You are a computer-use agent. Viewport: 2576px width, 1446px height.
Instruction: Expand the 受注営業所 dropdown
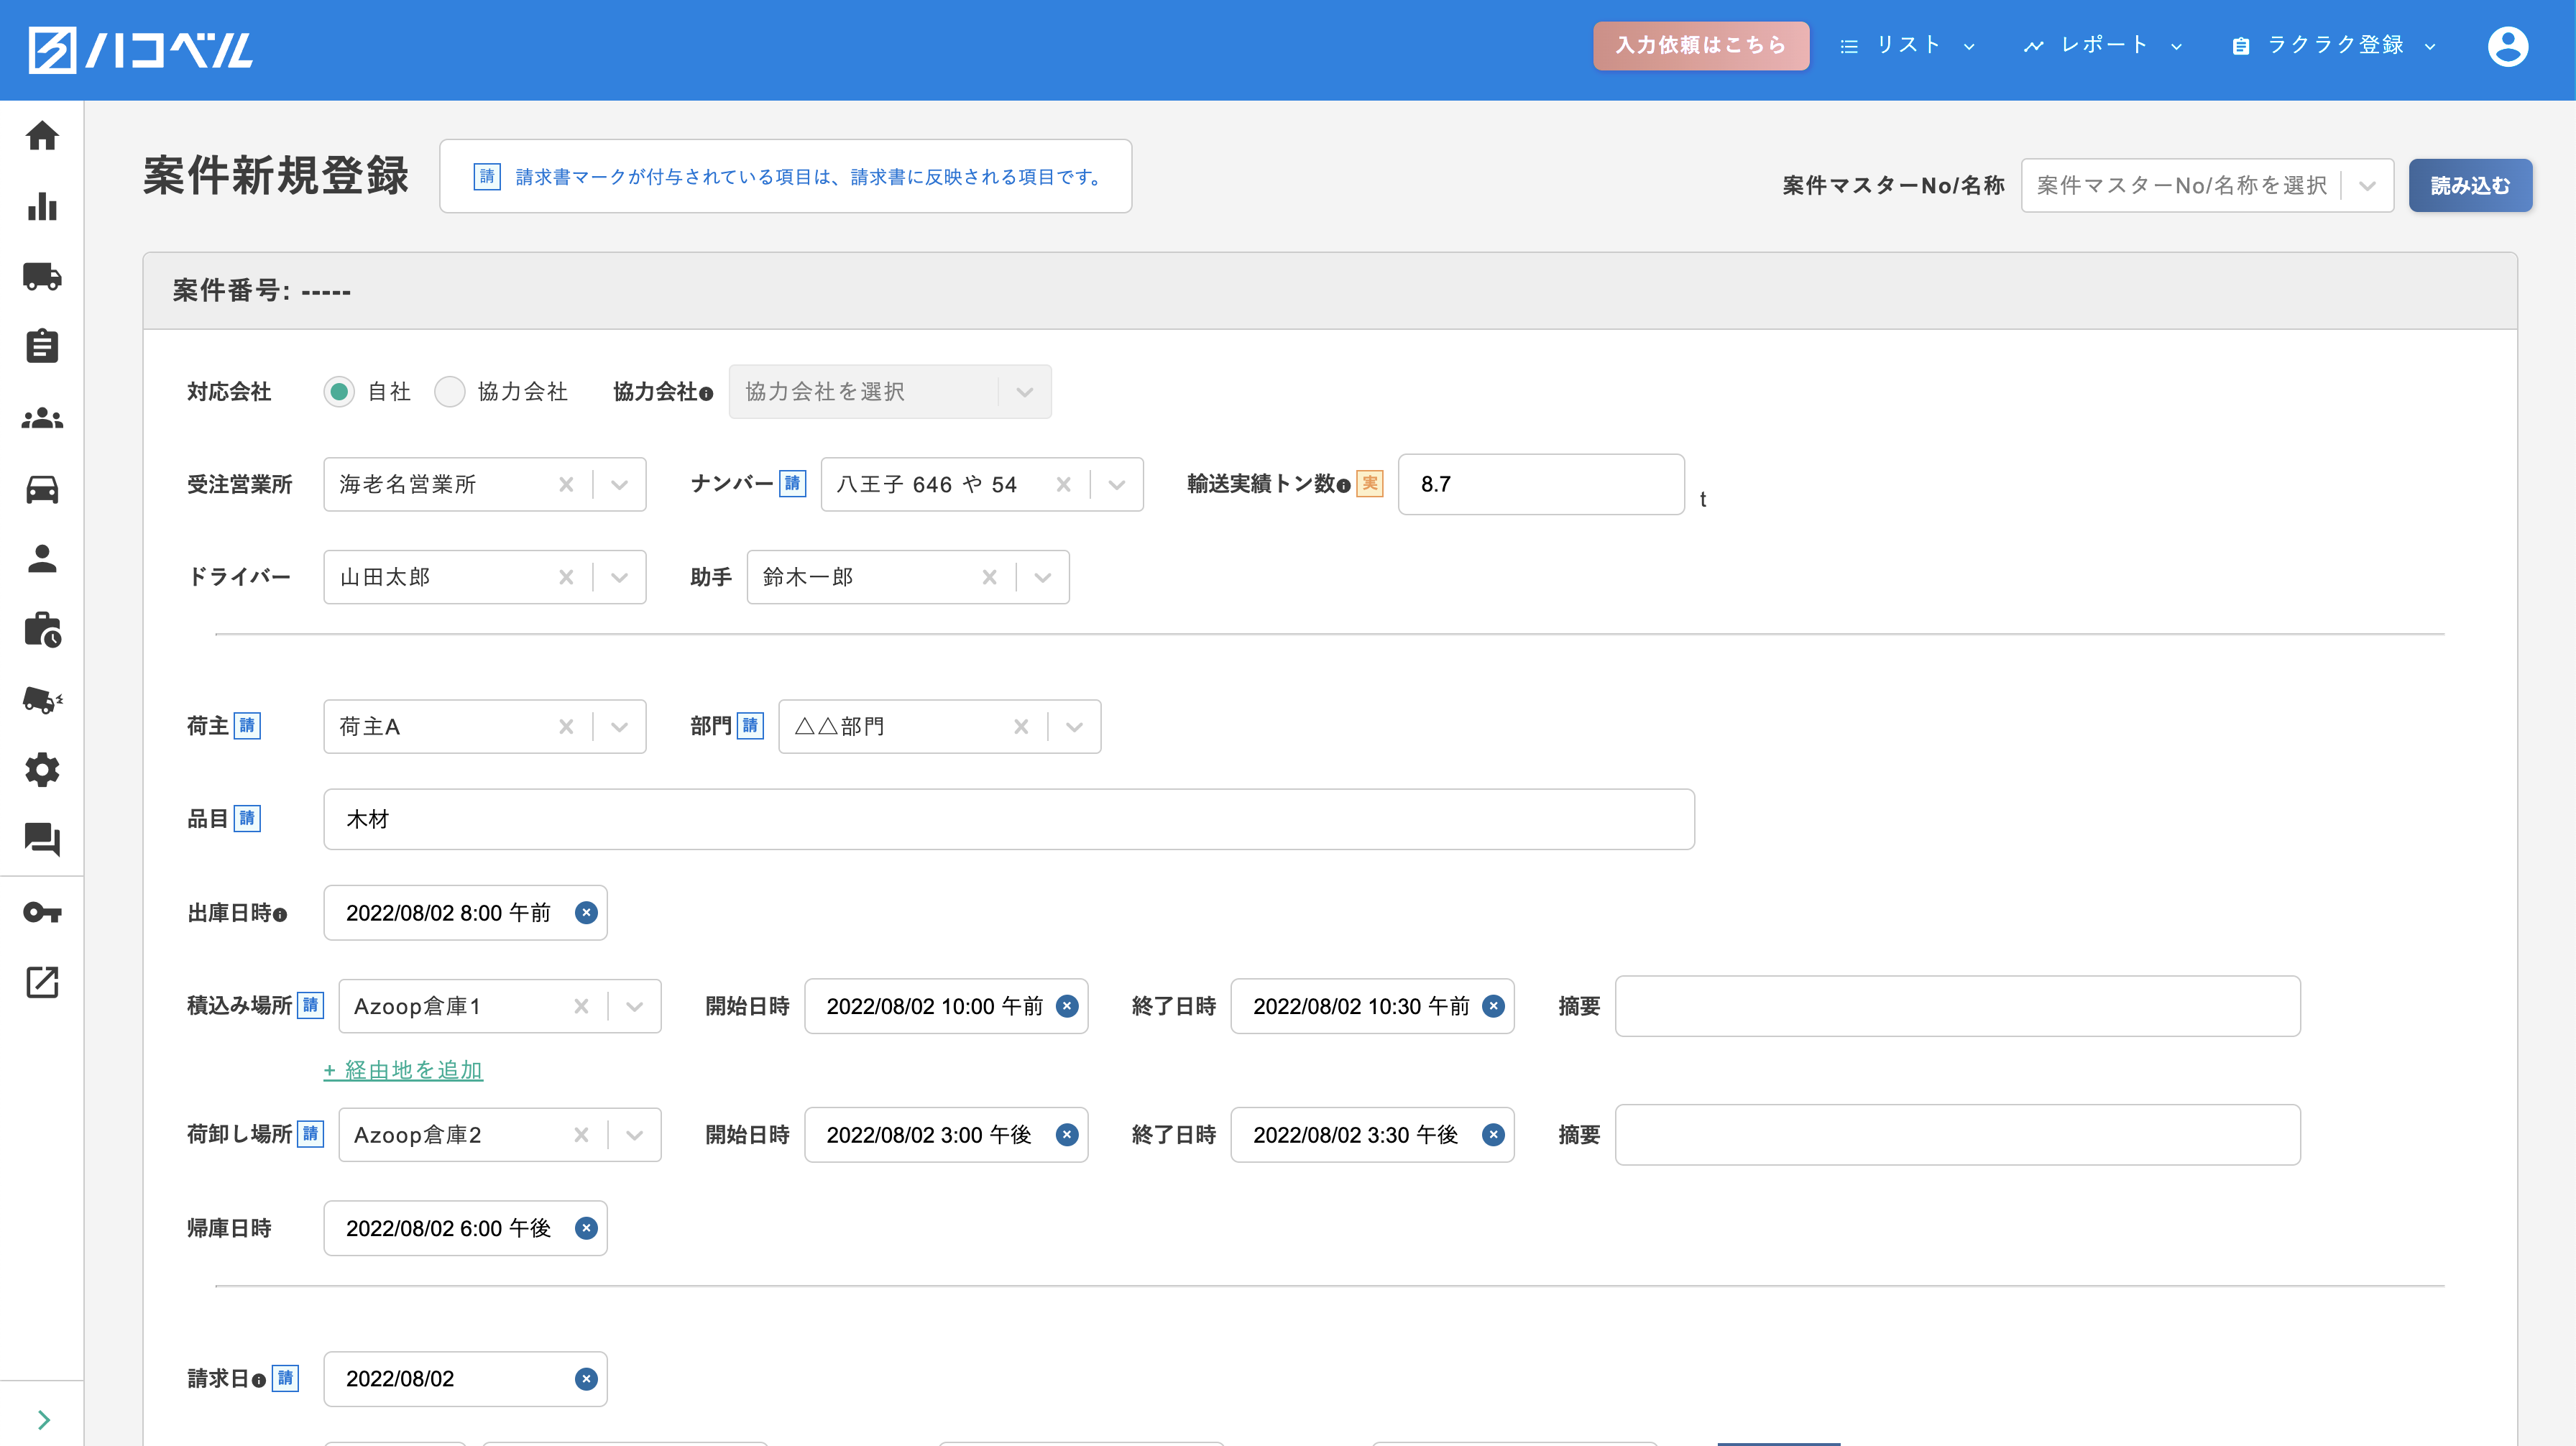[620, 485]
